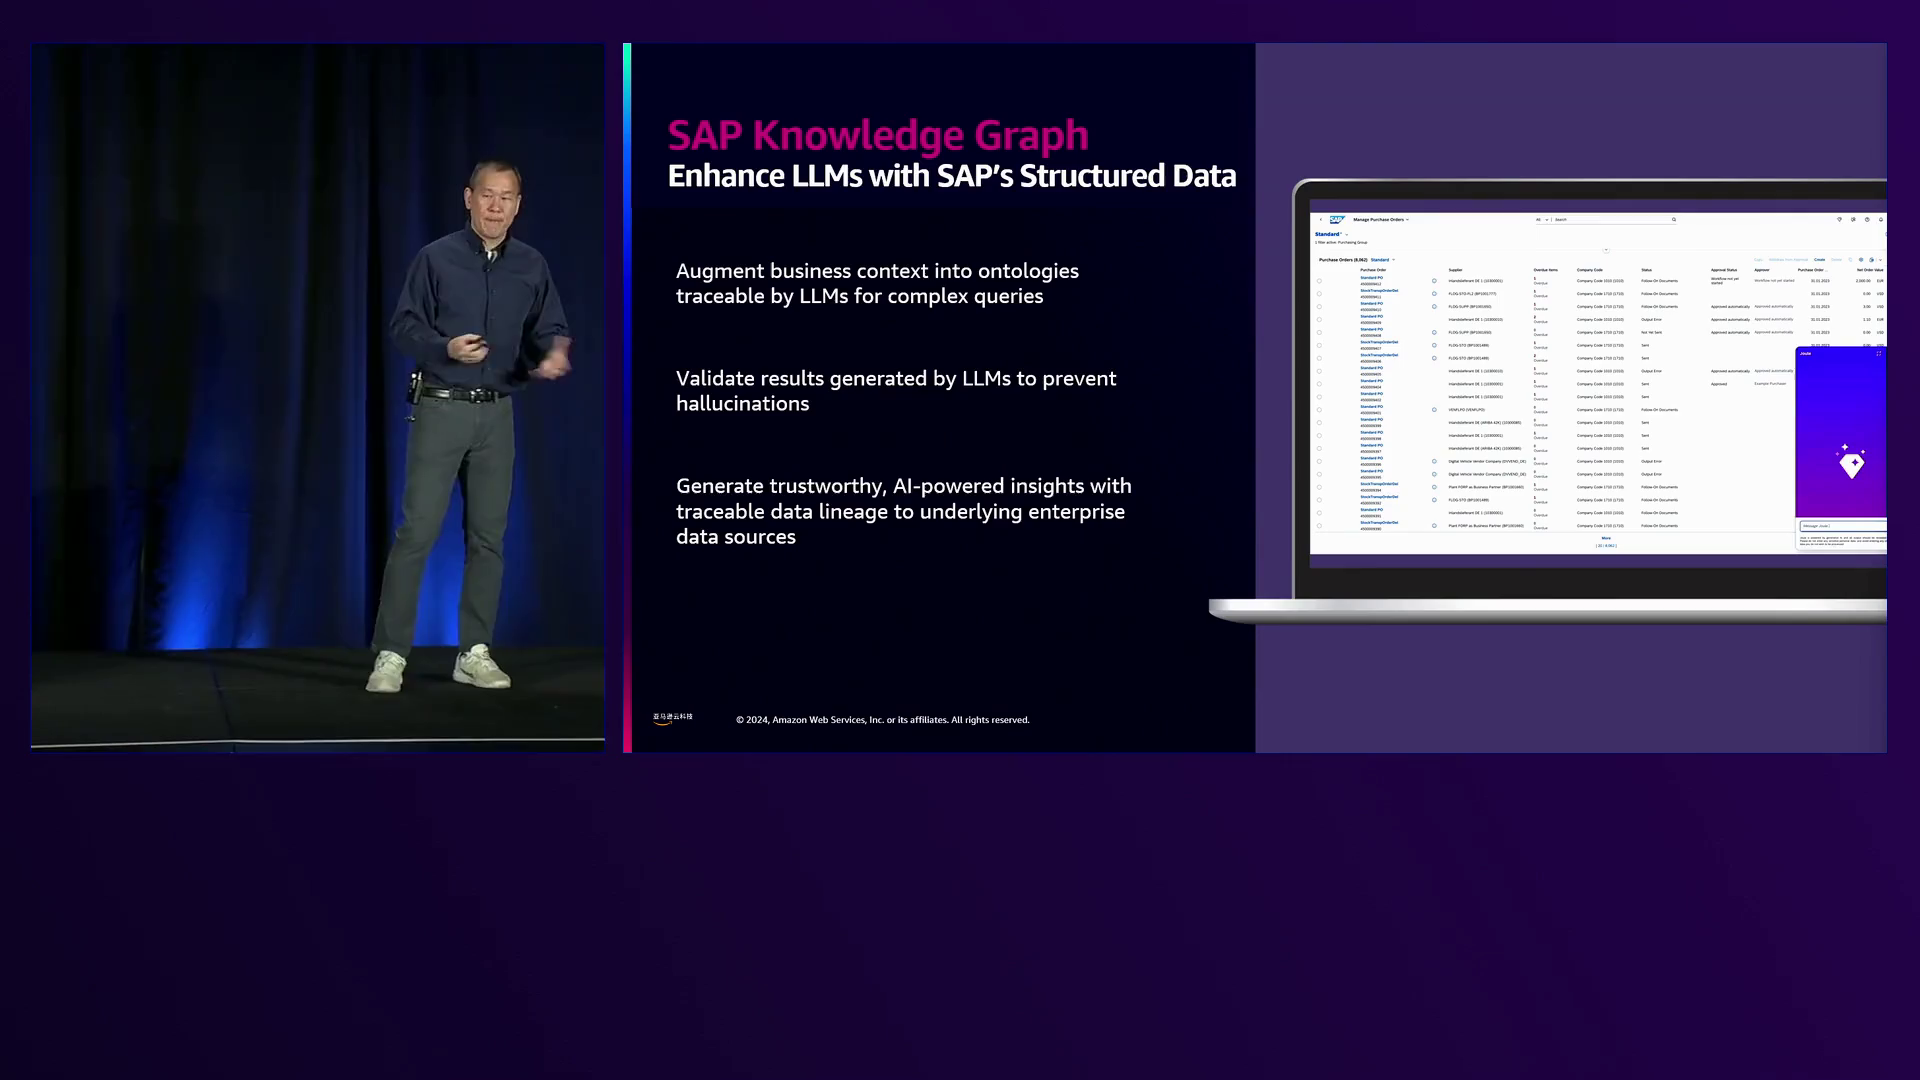The image size is (1920, 1080).
Task: Open the help icon in SAP header
Action: [1867, 219]
